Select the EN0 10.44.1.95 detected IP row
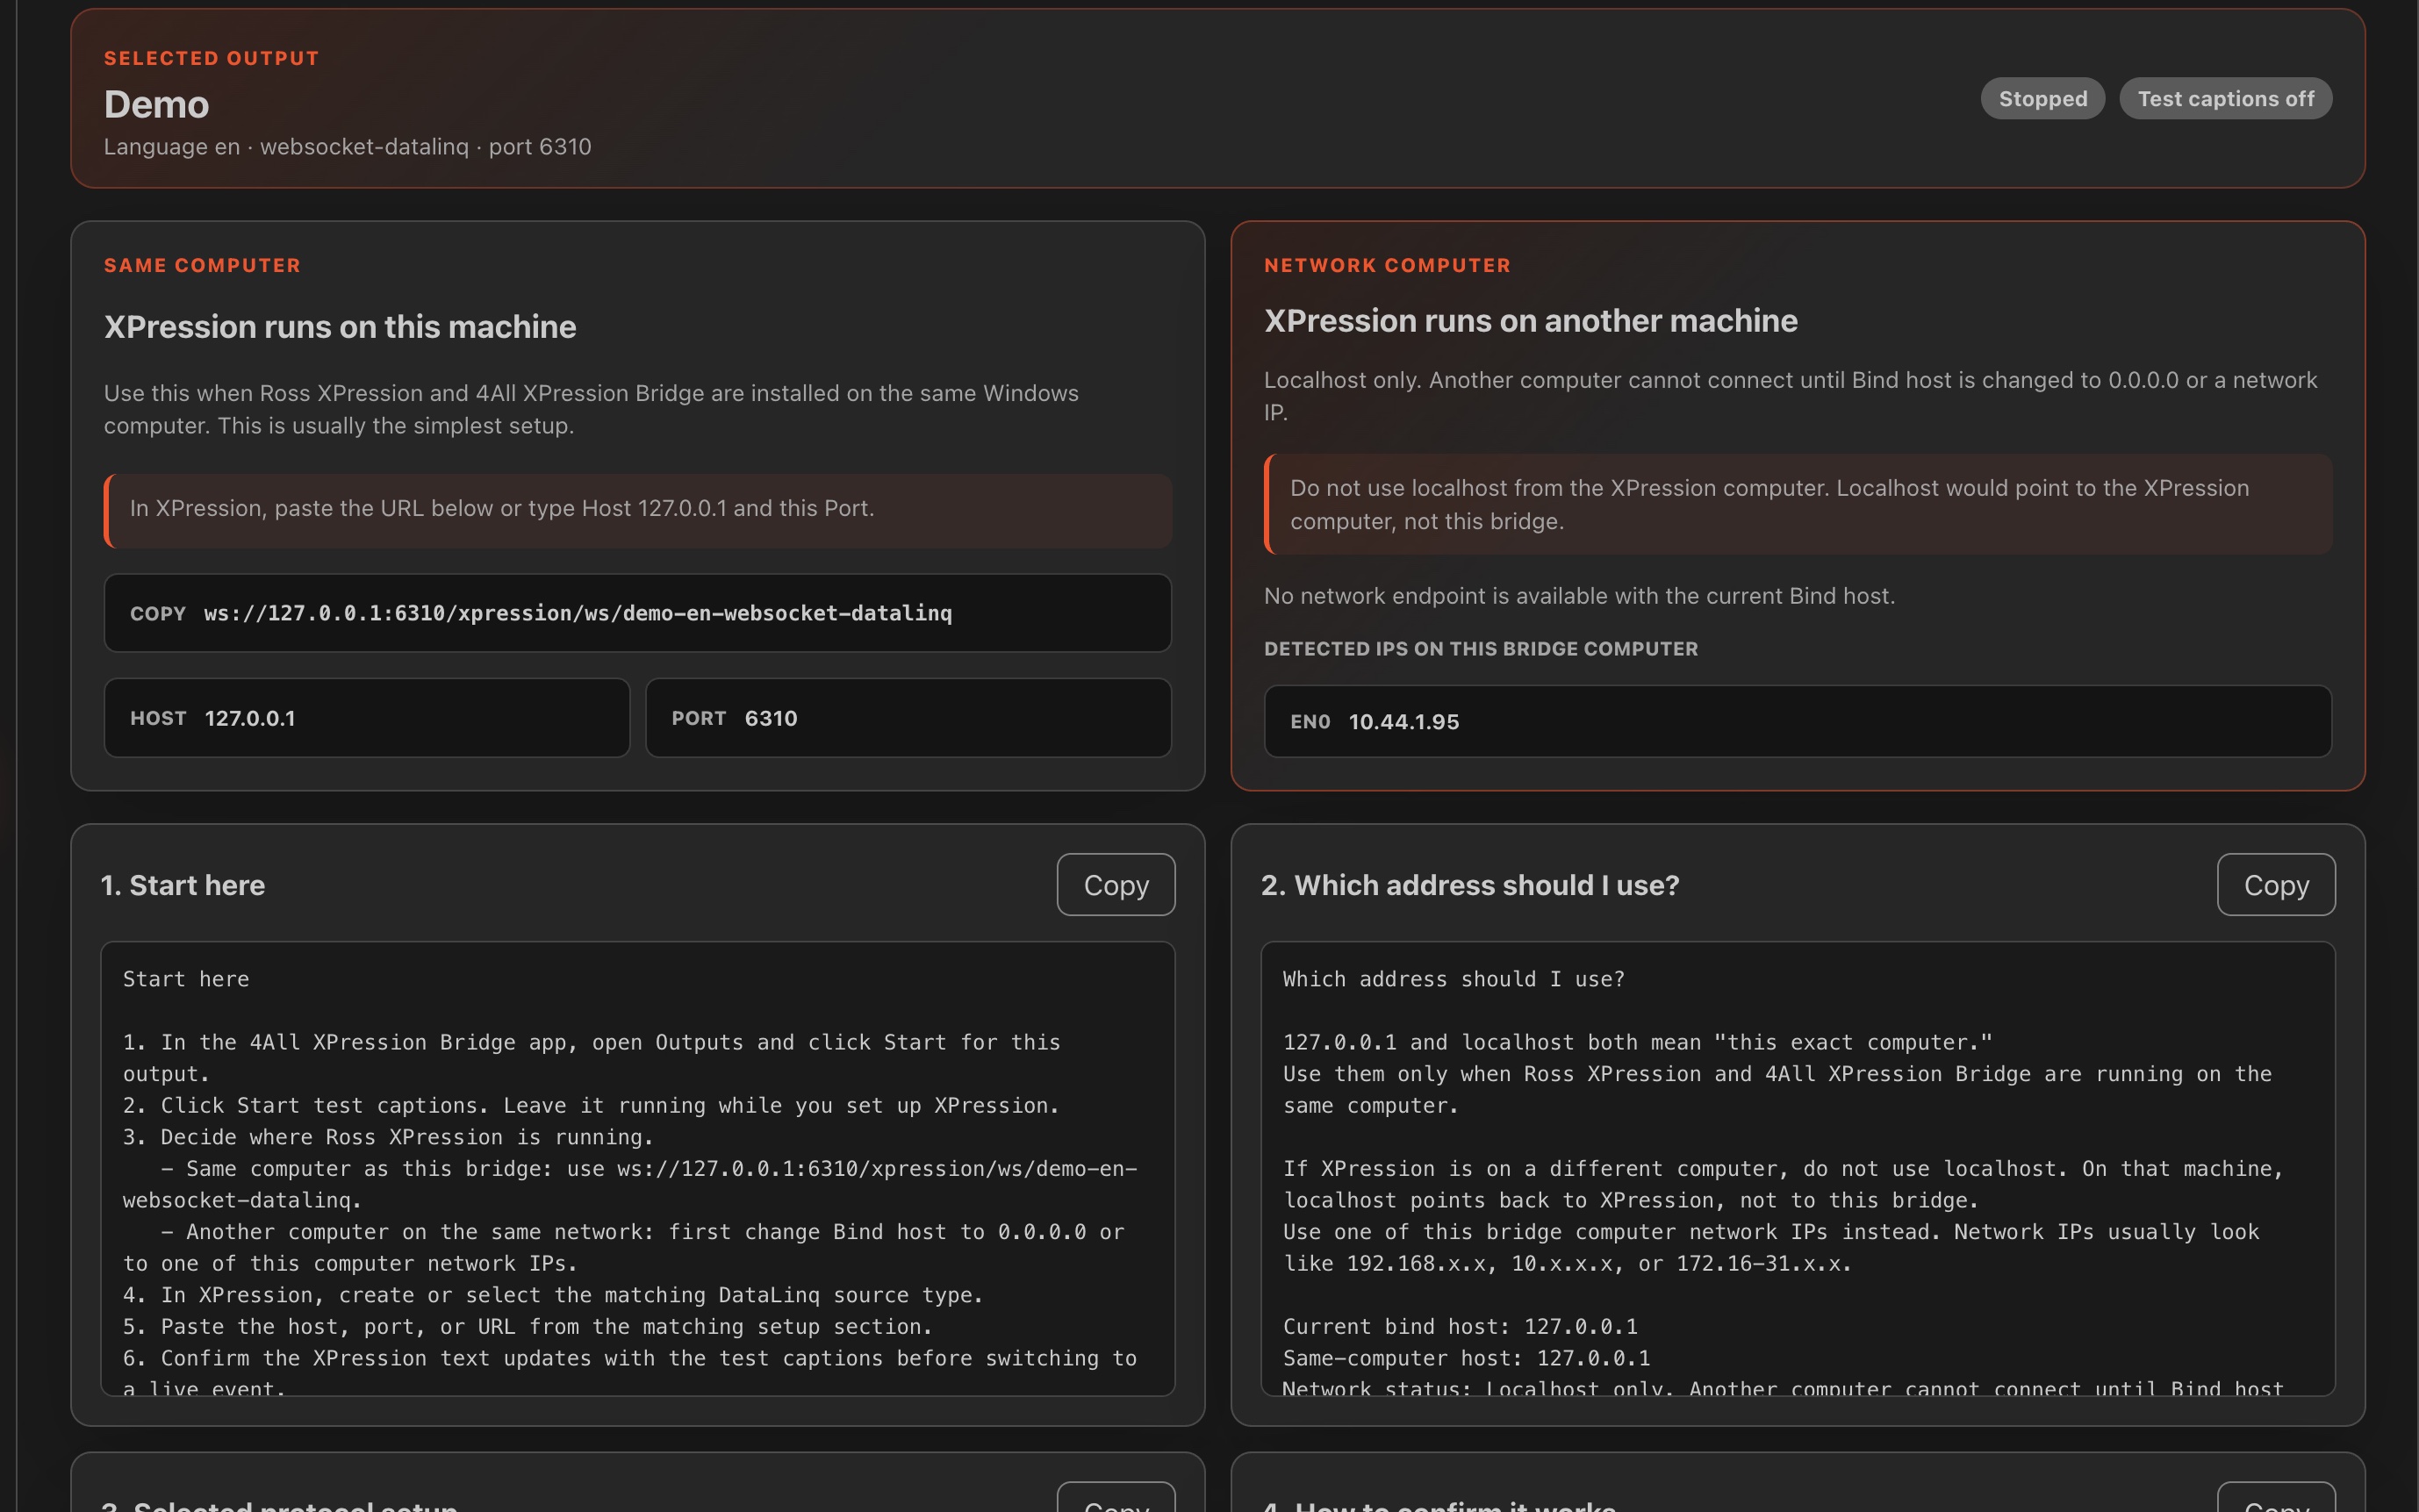Viewport: 2419px width, 1512px height. [1797, 721]
